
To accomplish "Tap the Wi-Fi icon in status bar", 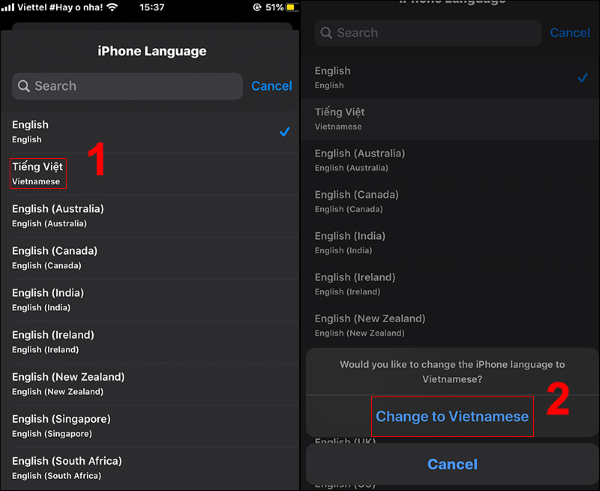I will pos(112,7).
